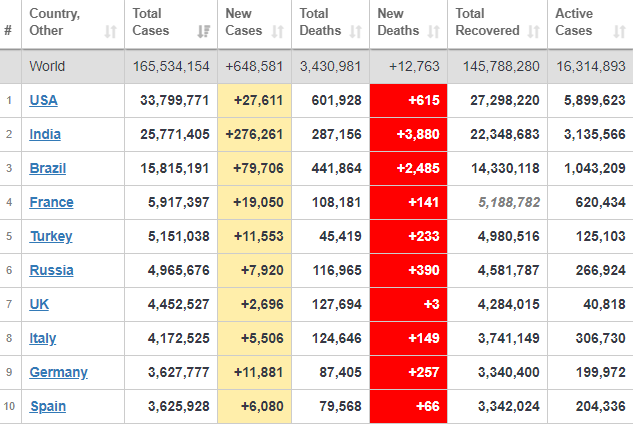Image resolution: width=633 pixels, height=424 pixels.
Task: Sort by Total Cases column arrows
Action: click(204, 31)
